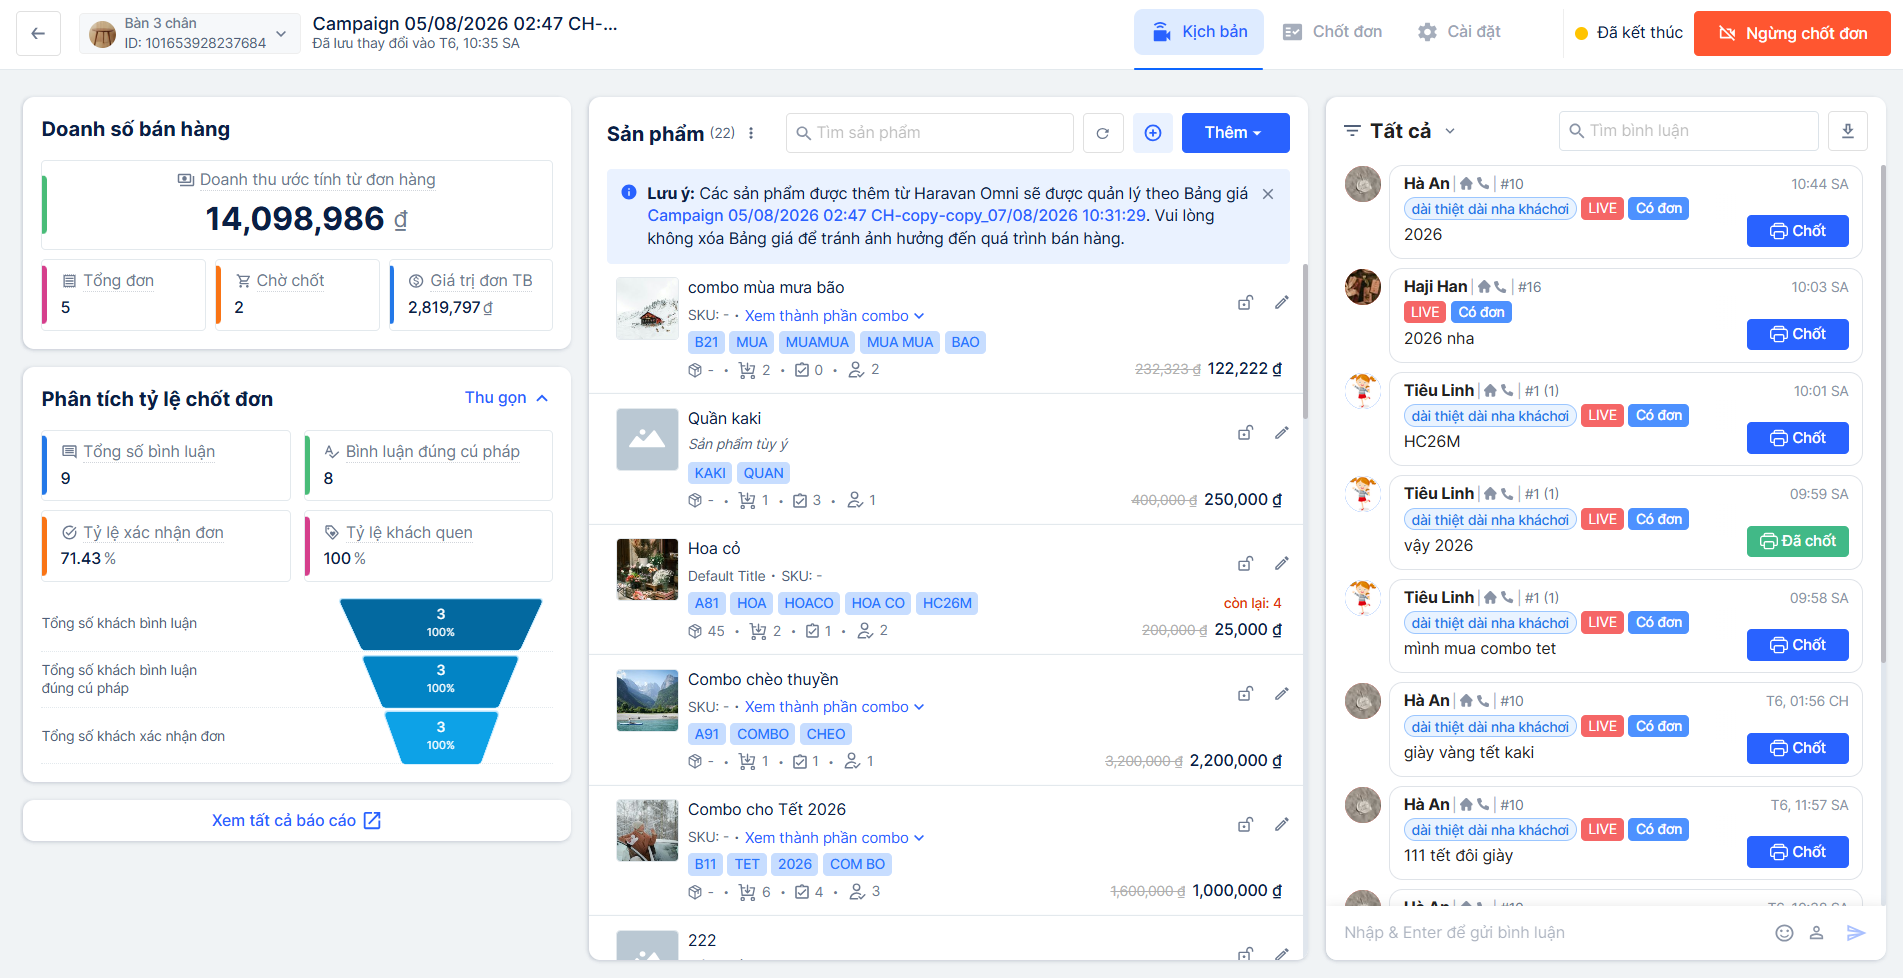Click the KAKI keyword tag

coord(710,473)
